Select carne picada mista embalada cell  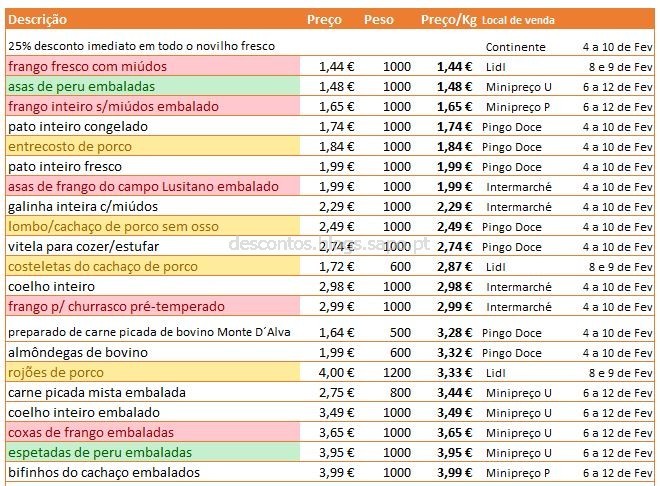pos(153,392)
